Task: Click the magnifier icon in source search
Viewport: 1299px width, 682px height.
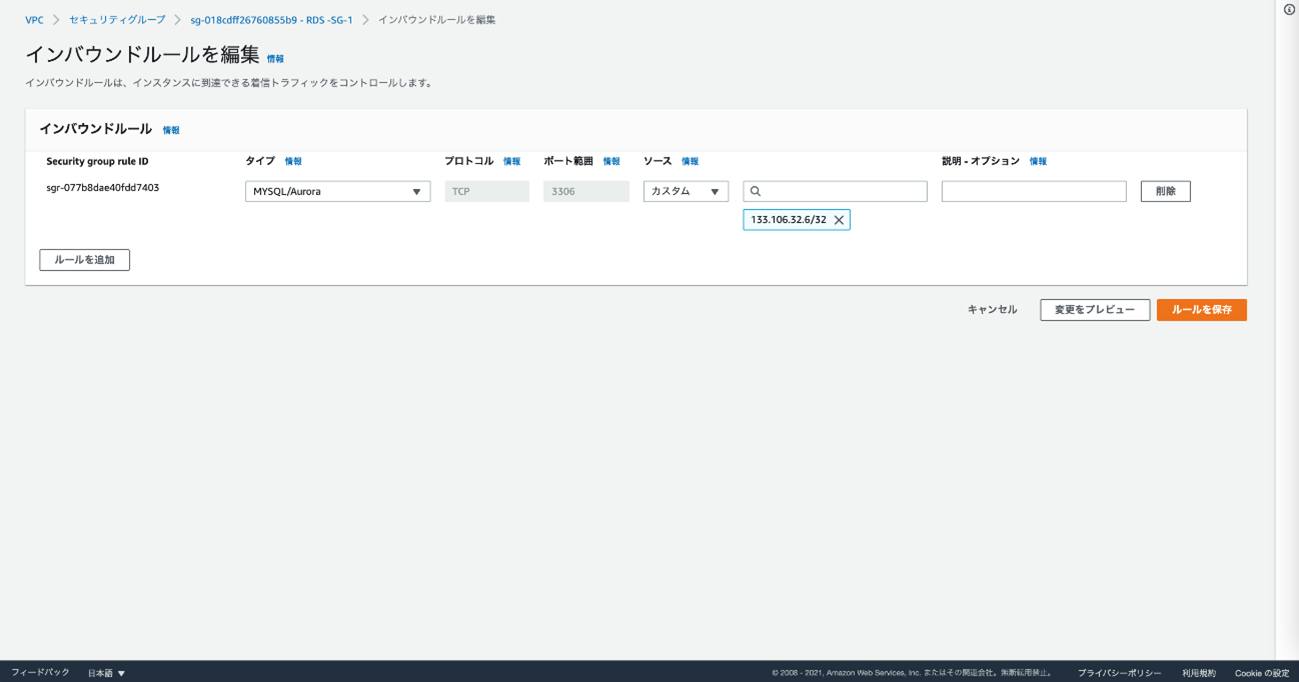Action: (756, 191)
